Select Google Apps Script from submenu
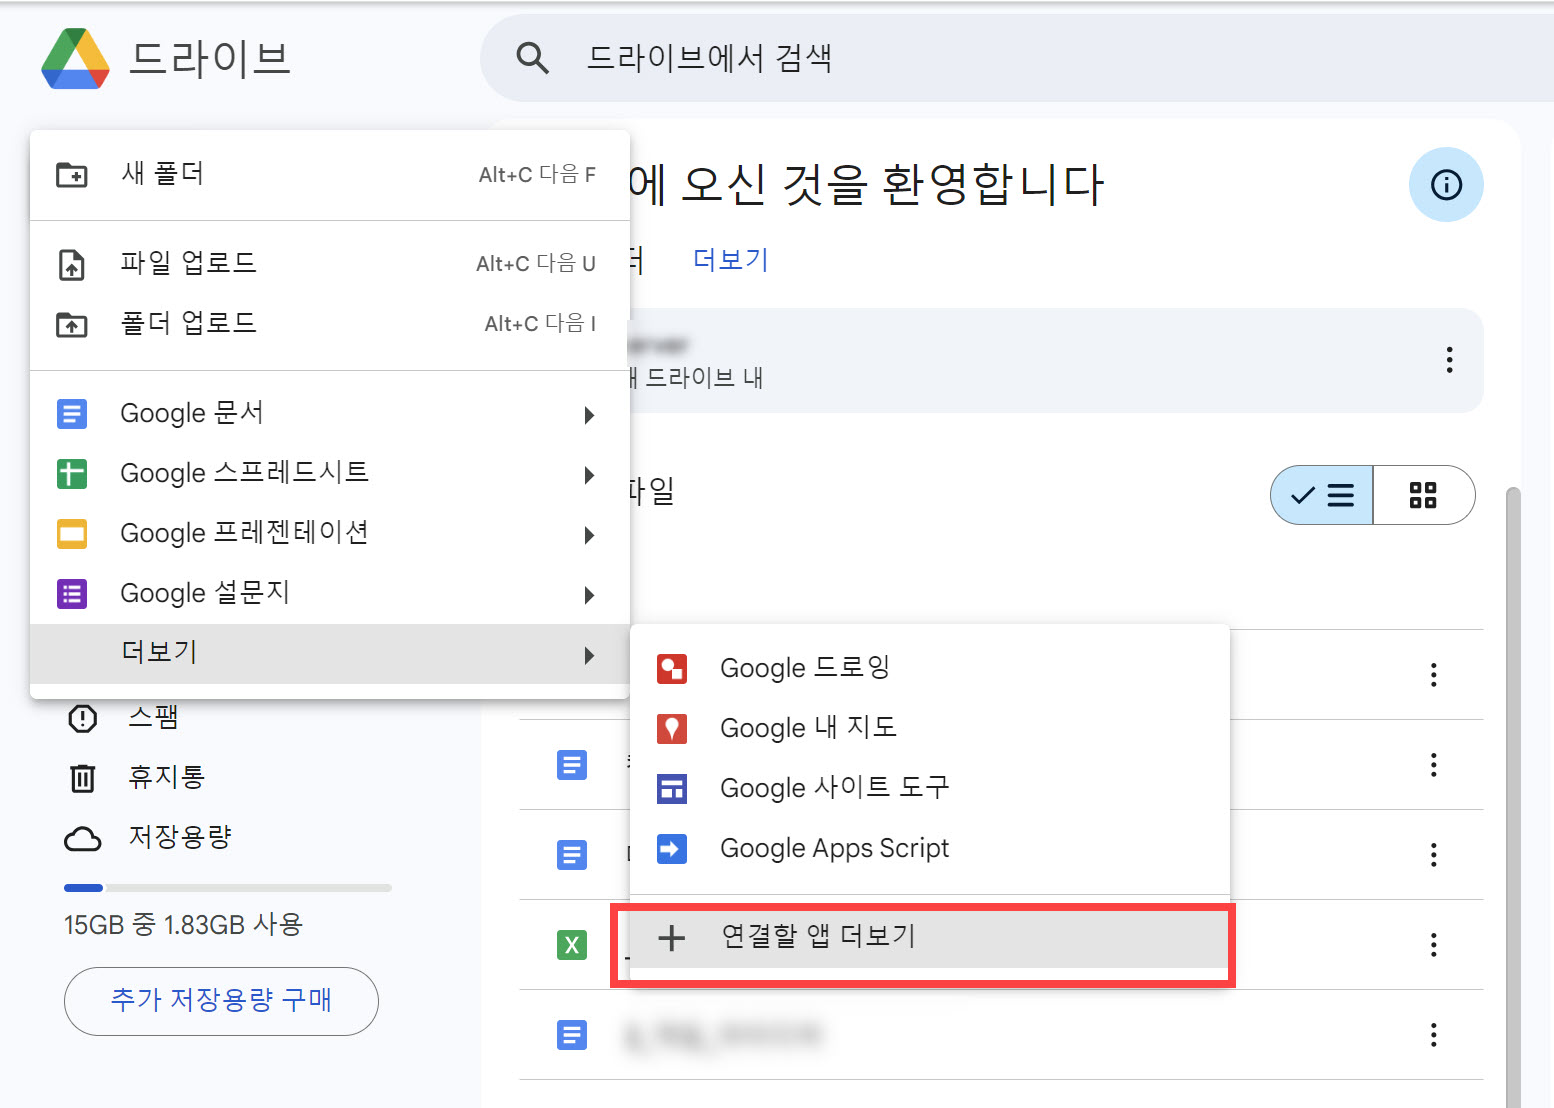 pyautogui.click(x=930, y=848)
